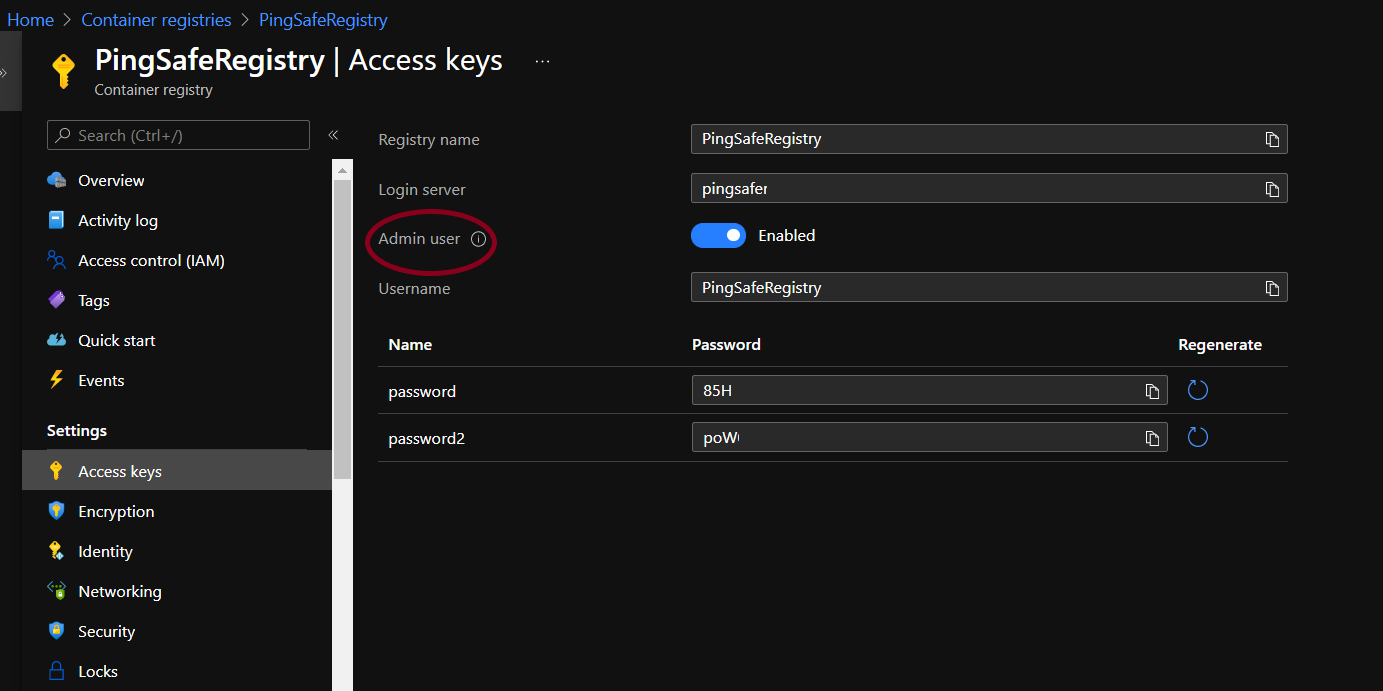Viewport: 1383px width, 691px height.
Task: Copy the first password value
Action: point(1152,391)
